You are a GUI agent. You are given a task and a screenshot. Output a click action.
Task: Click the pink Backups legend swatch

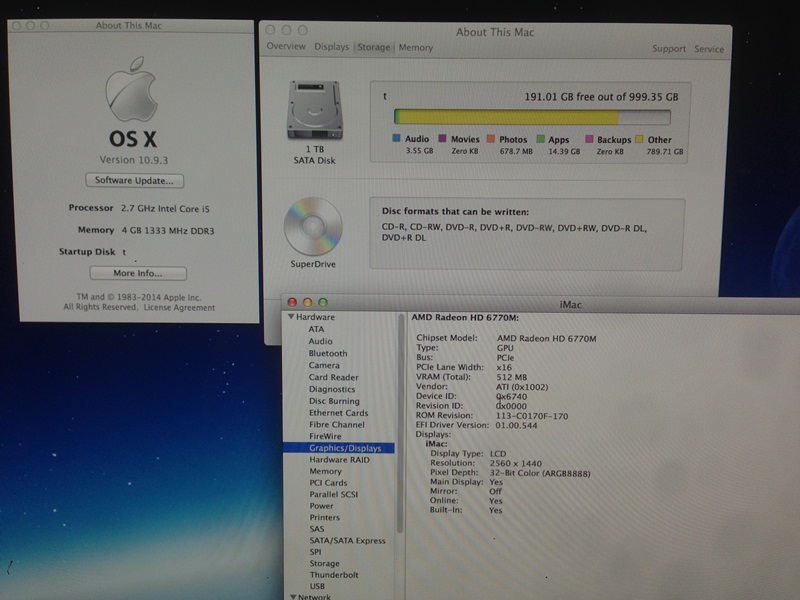[x=589, y=139]
